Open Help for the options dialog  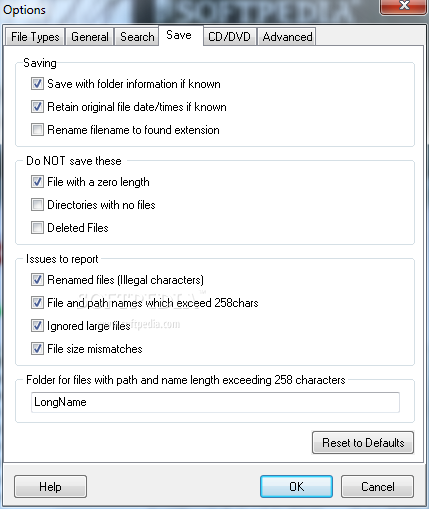coord(50,487)
